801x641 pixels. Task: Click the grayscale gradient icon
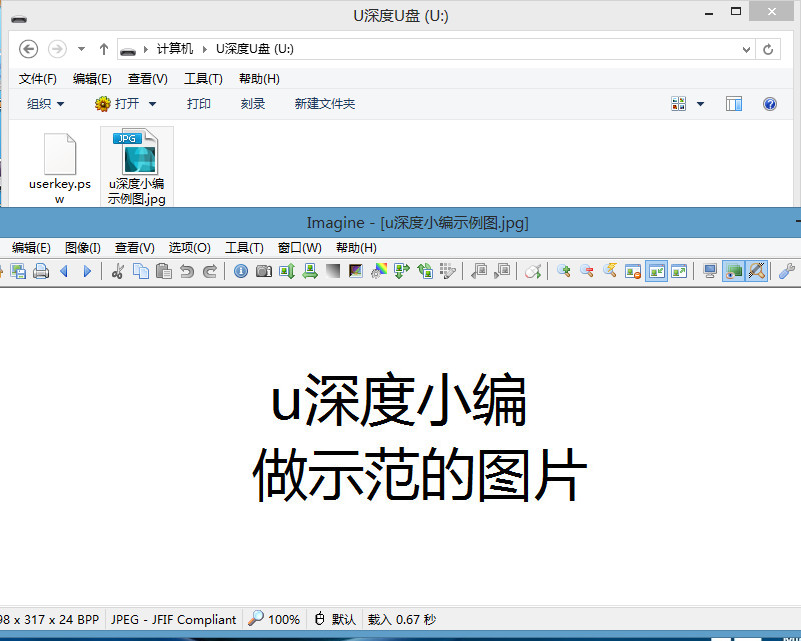pyautogui.click(x=333, y=271)
